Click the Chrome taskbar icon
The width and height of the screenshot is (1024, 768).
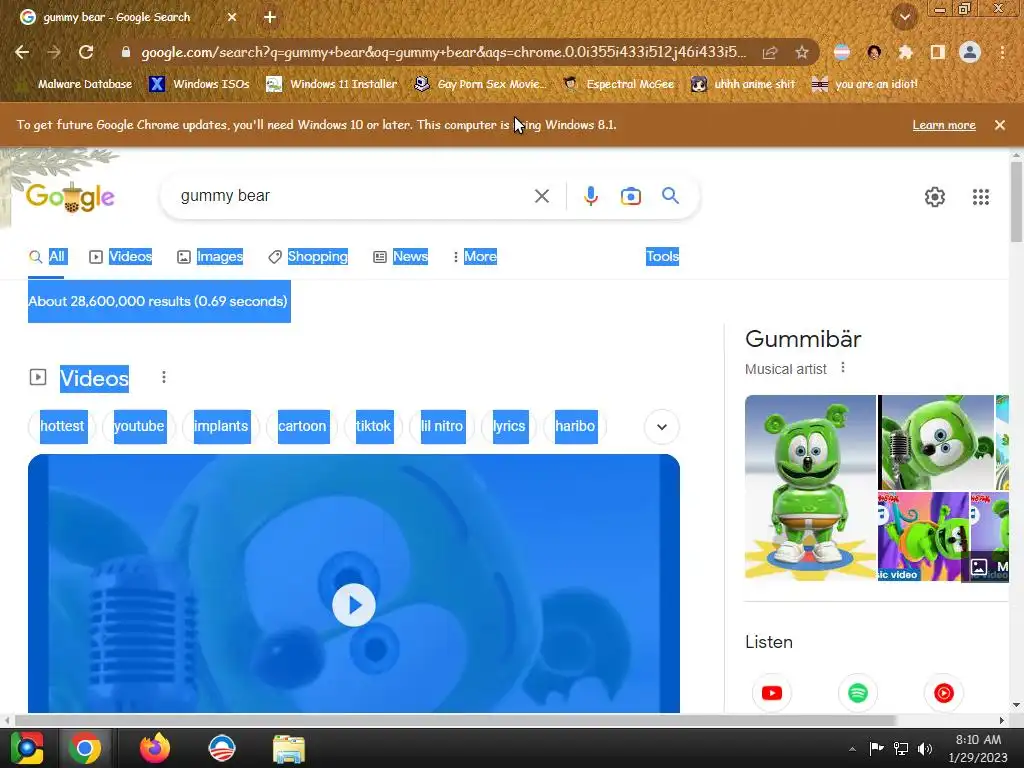pyautogui.click(x=85, y=748)
